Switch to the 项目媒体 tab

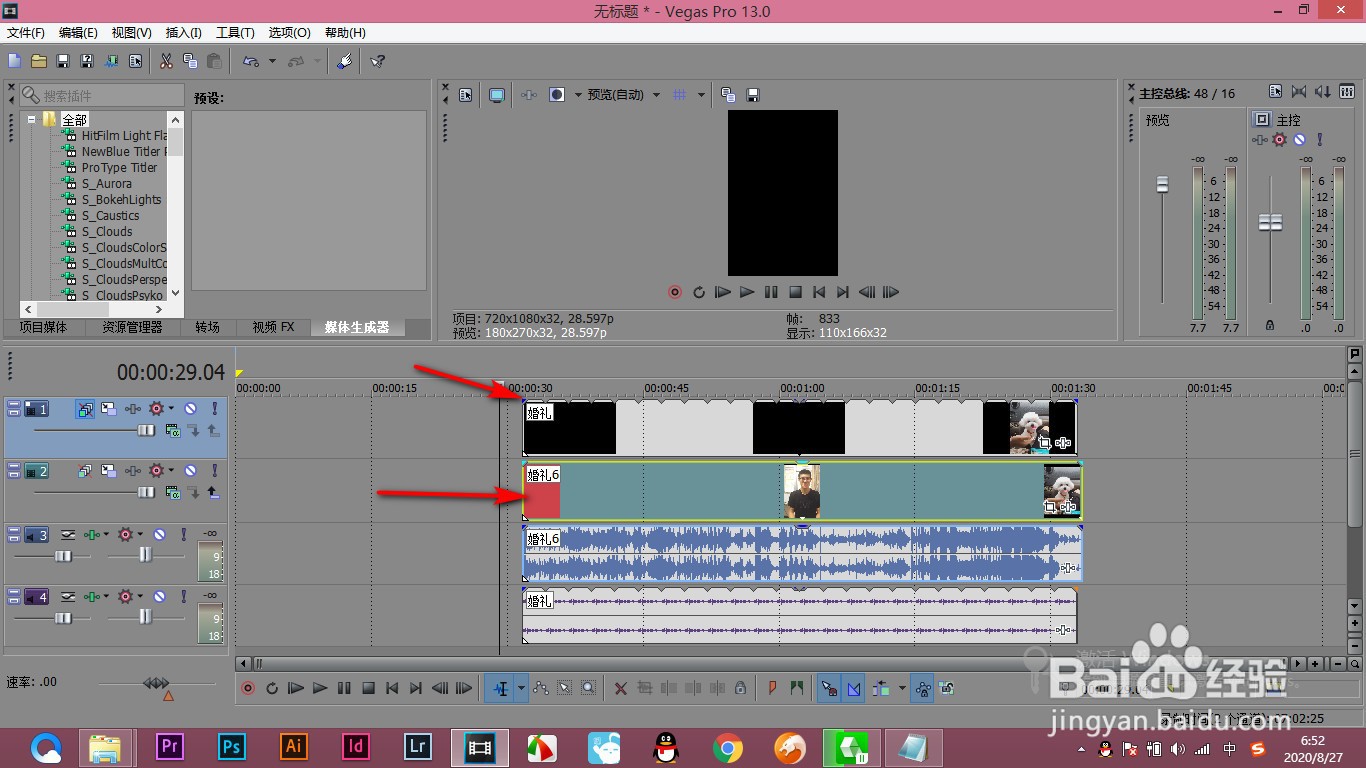click(43, 327)
